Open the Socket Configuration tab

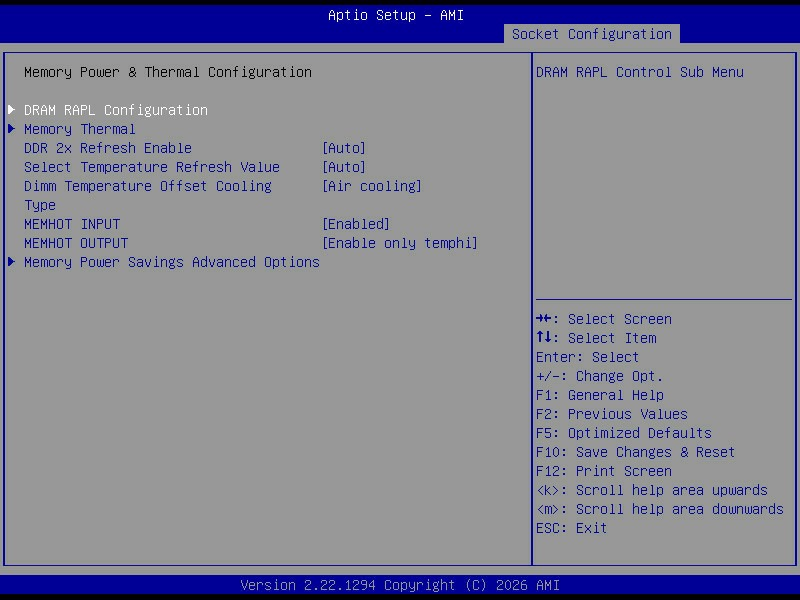point(591,34)
